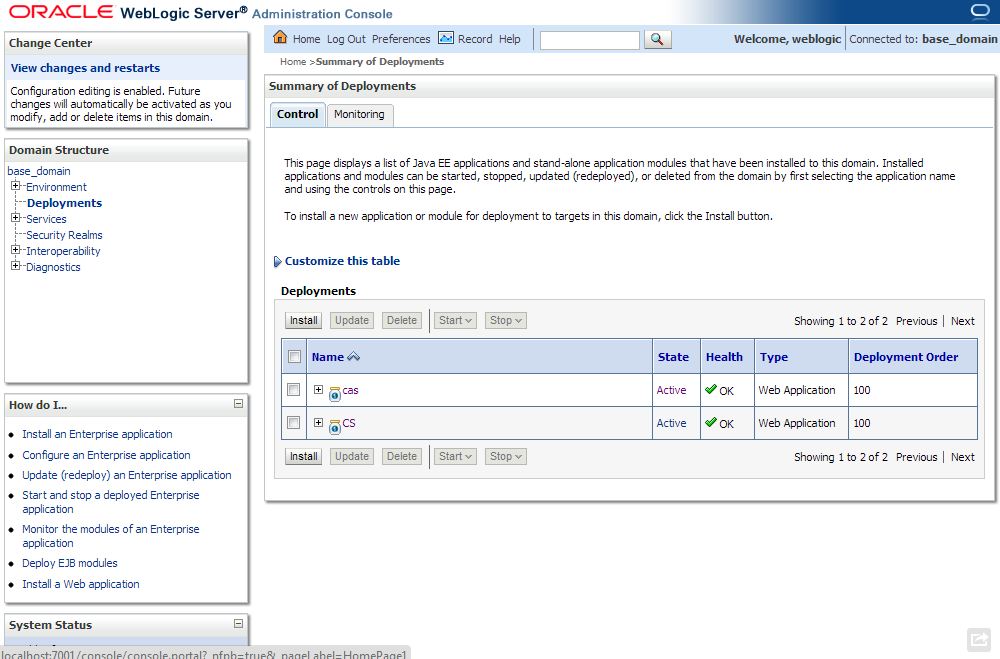
Task: Click Preferences in the toolbar menu
Action: click(401, 39)
